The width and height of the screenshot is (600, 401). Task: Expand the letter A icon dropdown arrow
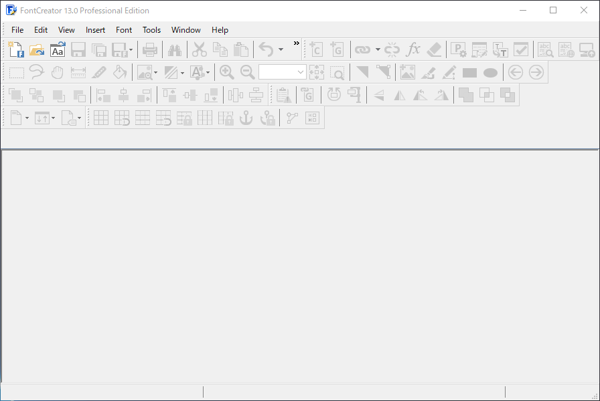[208, 73]
